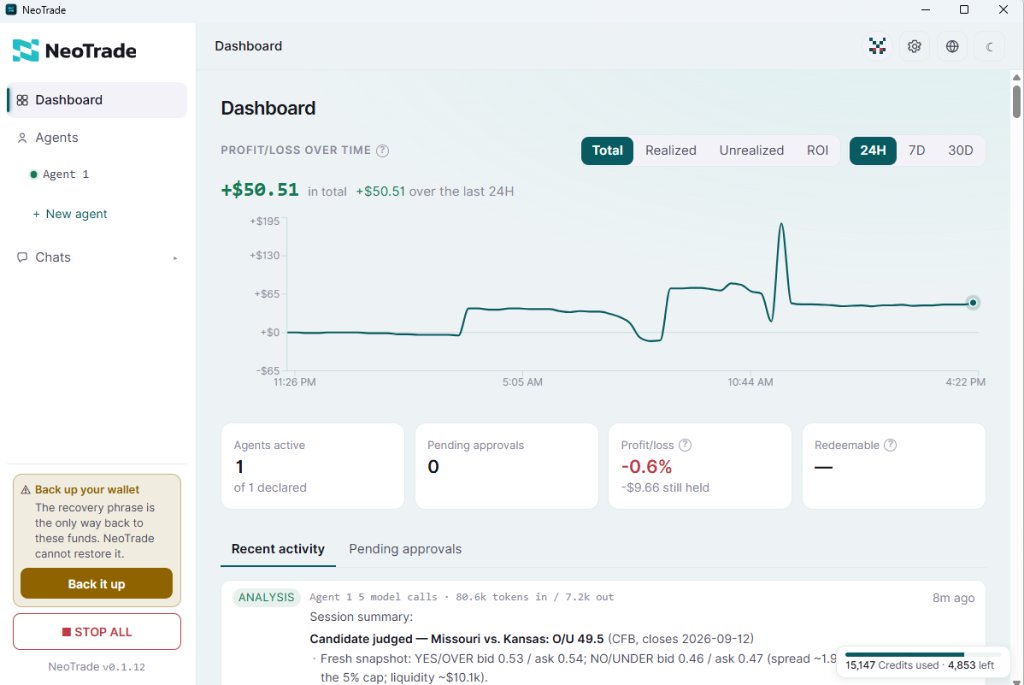1024x685 pixels.
Task: Click the Agents active card
Action: pyautogui.click(x=313, y=466)
